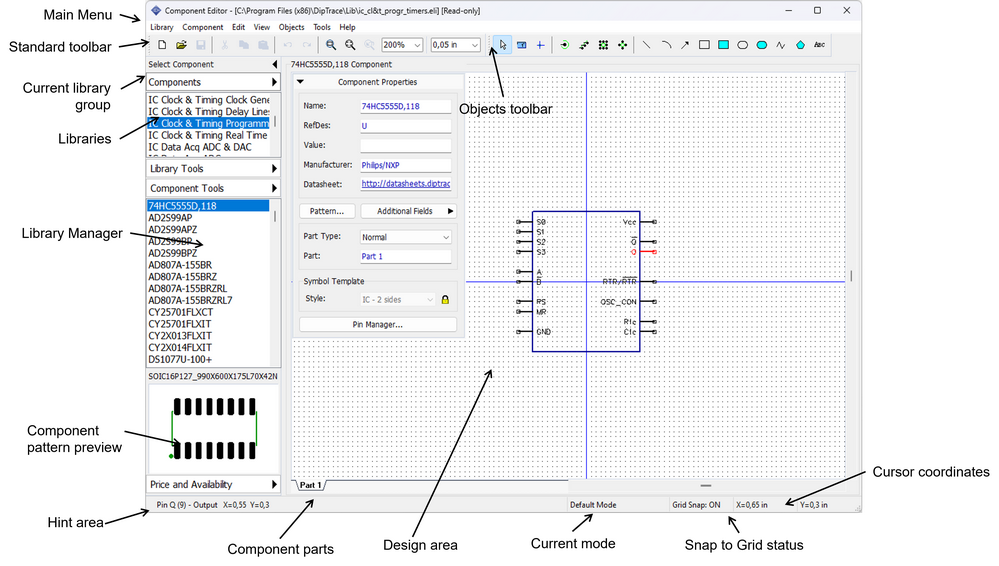The image size is (999, 566).
Task: Open the View menu
Action: click(x=261, y=27)
